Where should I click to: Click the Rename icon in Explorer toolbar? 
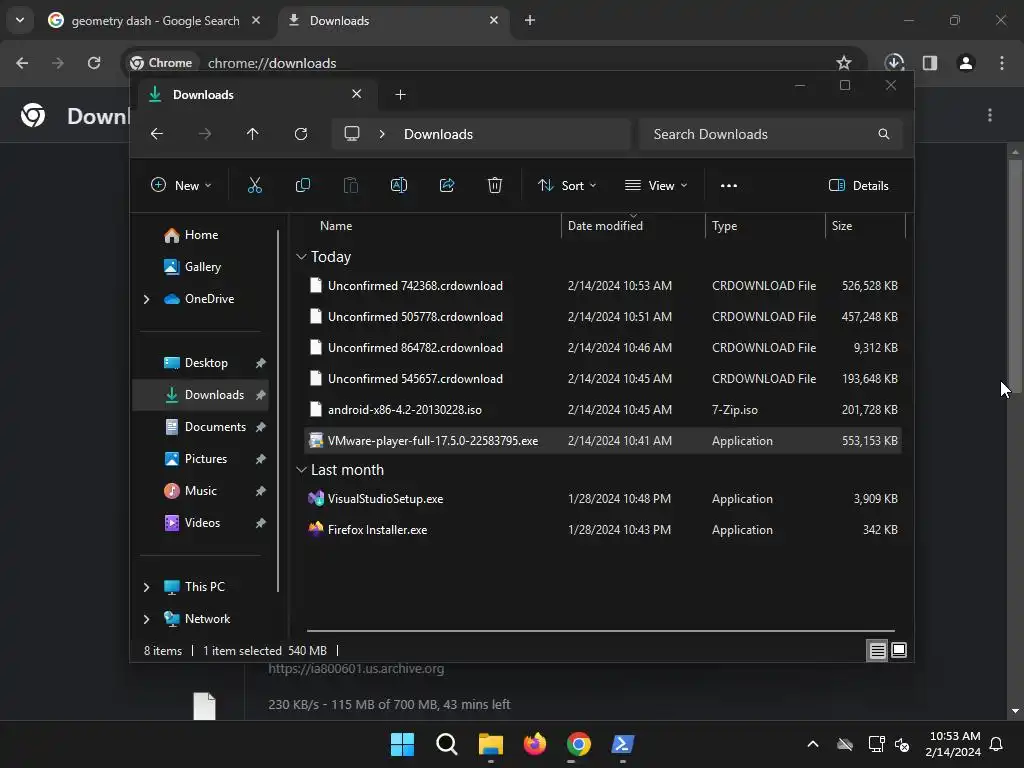(398, 185)
